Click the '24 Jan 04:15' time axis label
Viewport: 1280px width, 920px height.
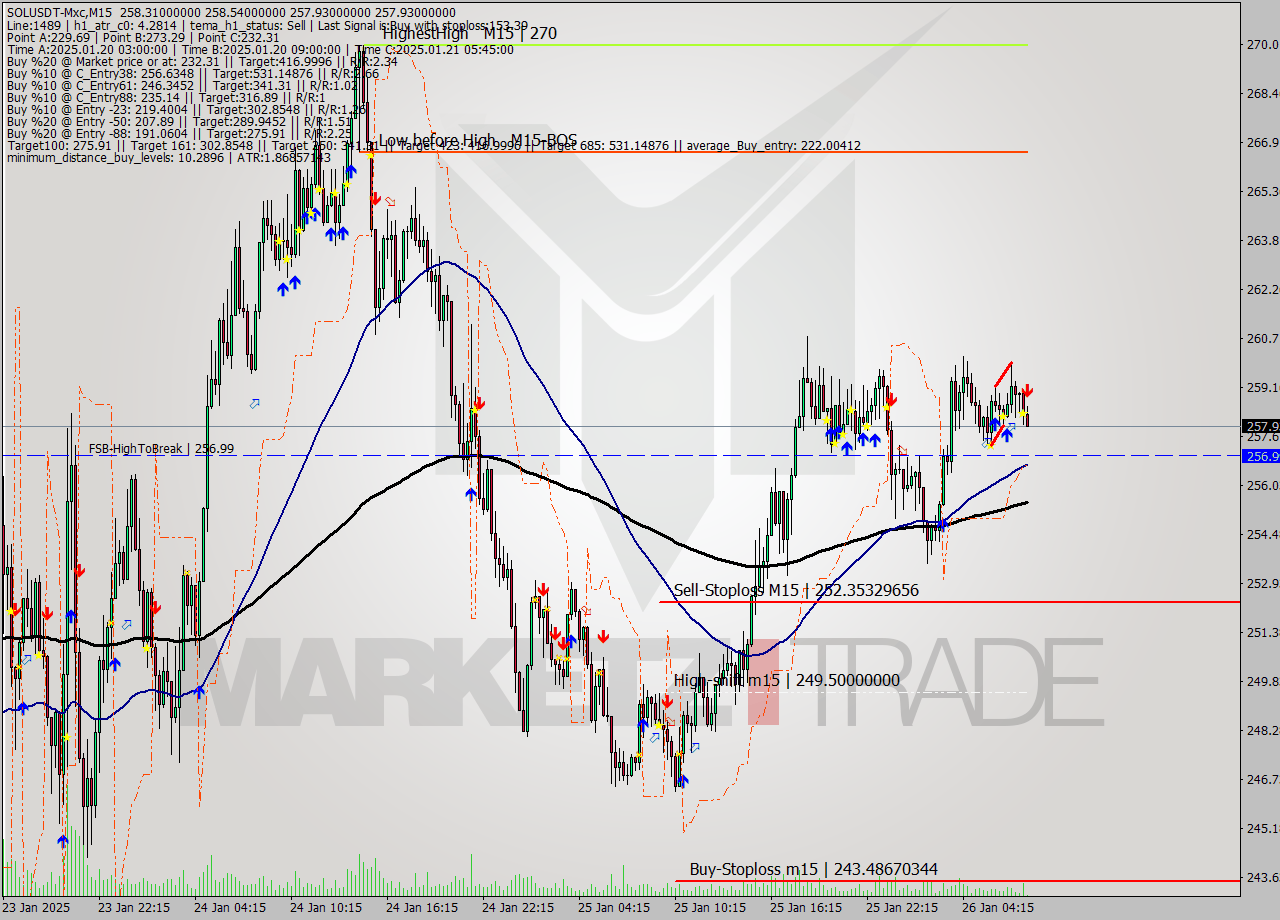[230, 908]
